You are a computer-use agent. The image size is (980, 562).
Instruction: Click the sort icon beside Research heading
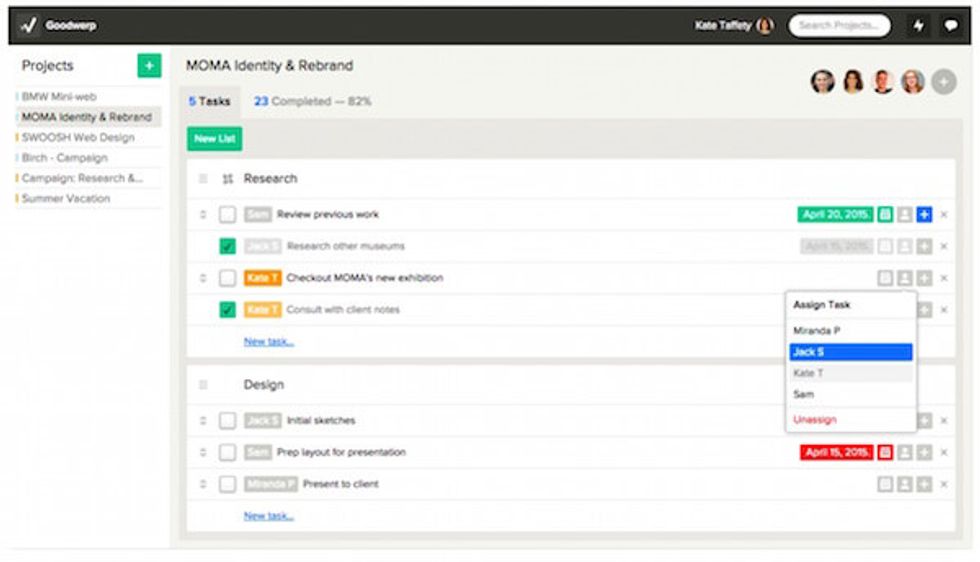coord(228,179)
